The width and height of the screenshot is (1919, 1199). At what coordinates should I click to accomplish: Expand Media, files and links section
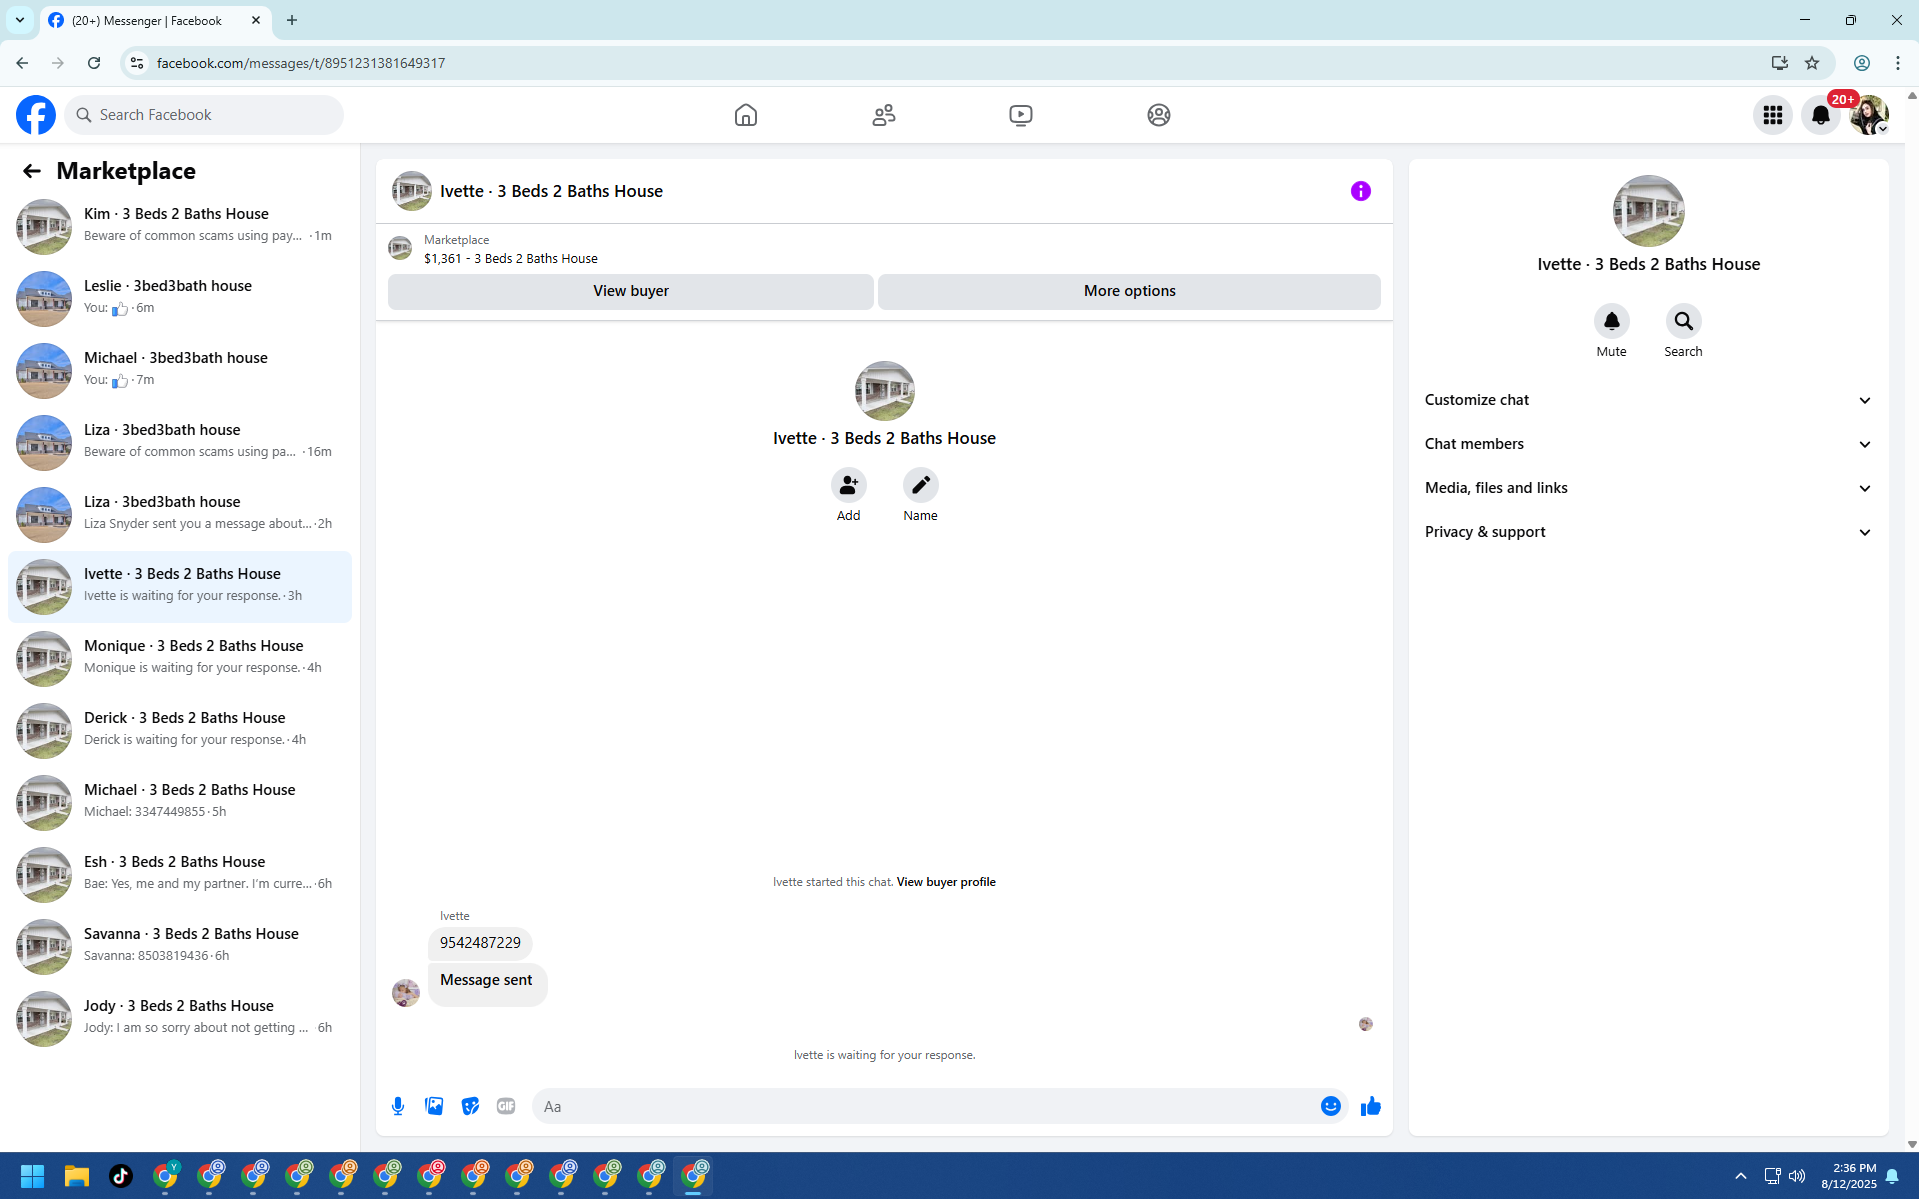point(1649,488)
